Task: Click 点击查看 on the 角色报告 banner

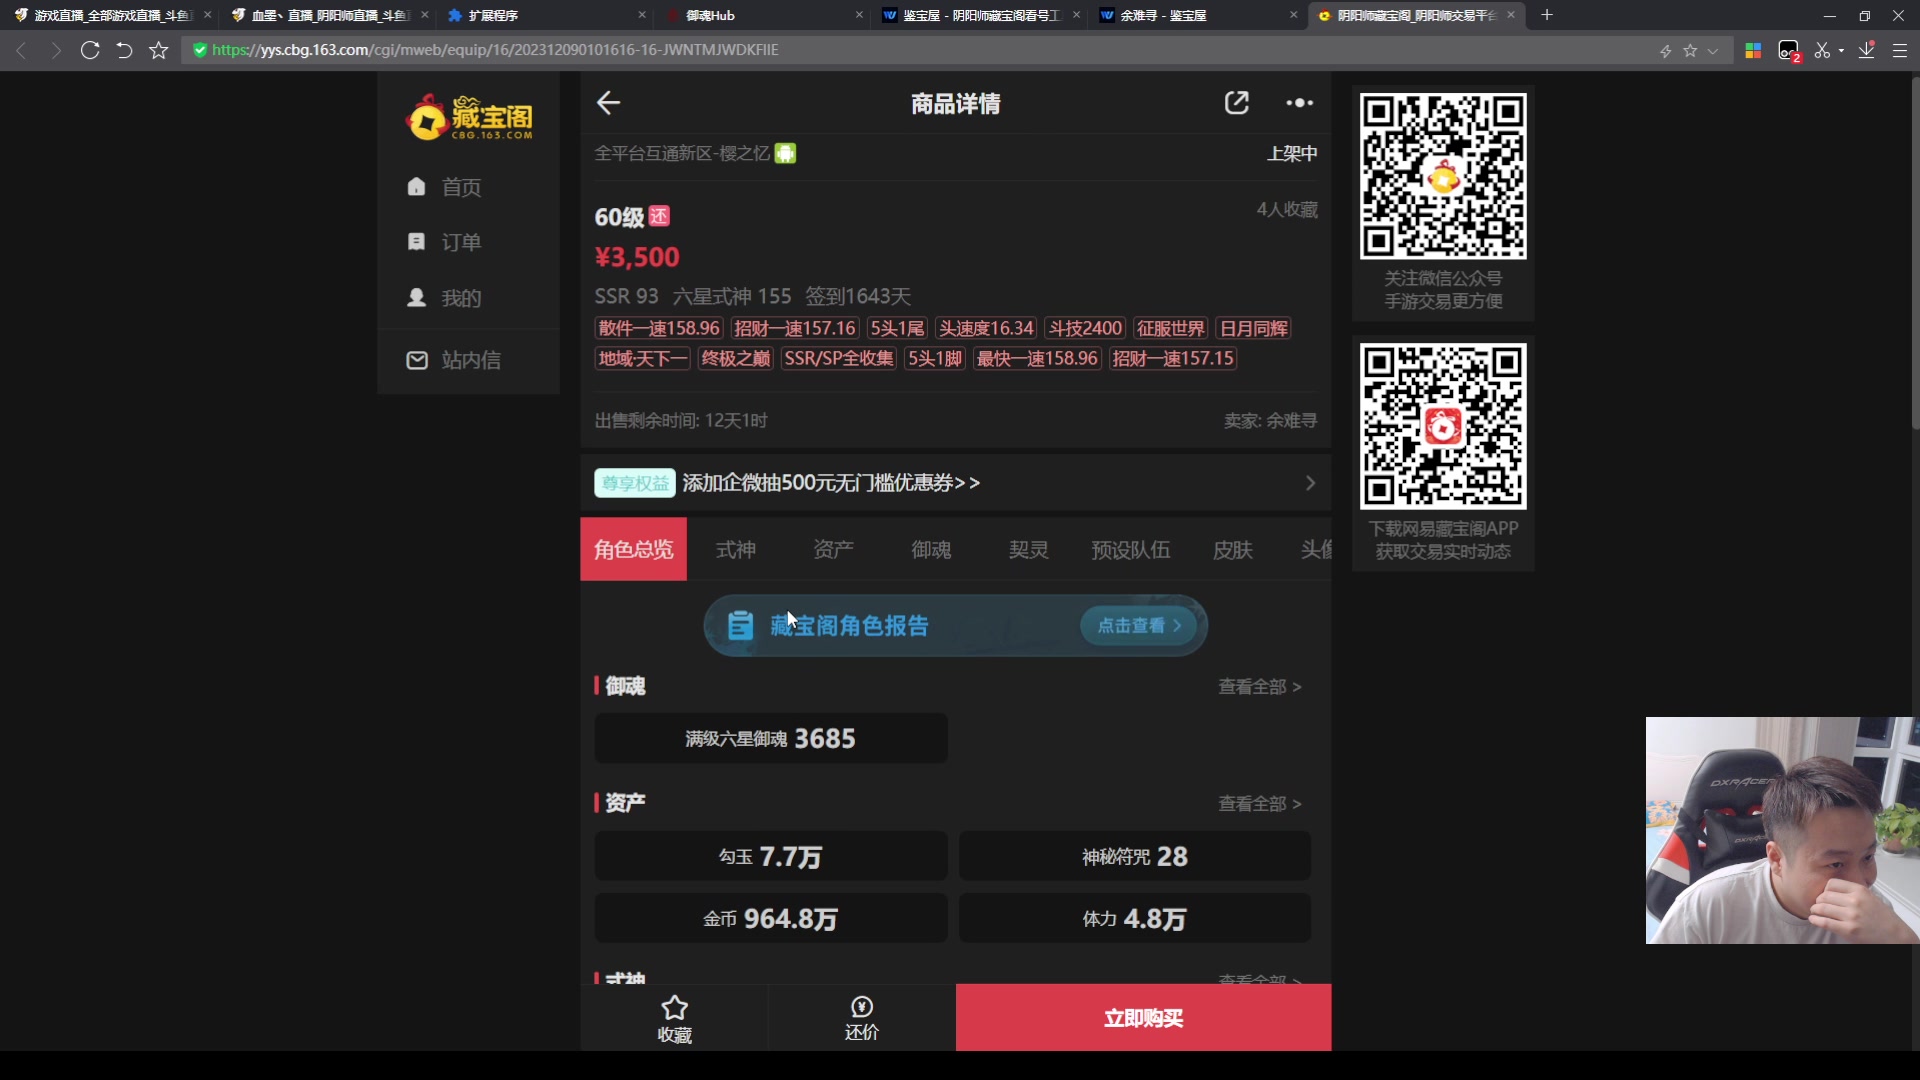Action: (x=1137, y=625)
